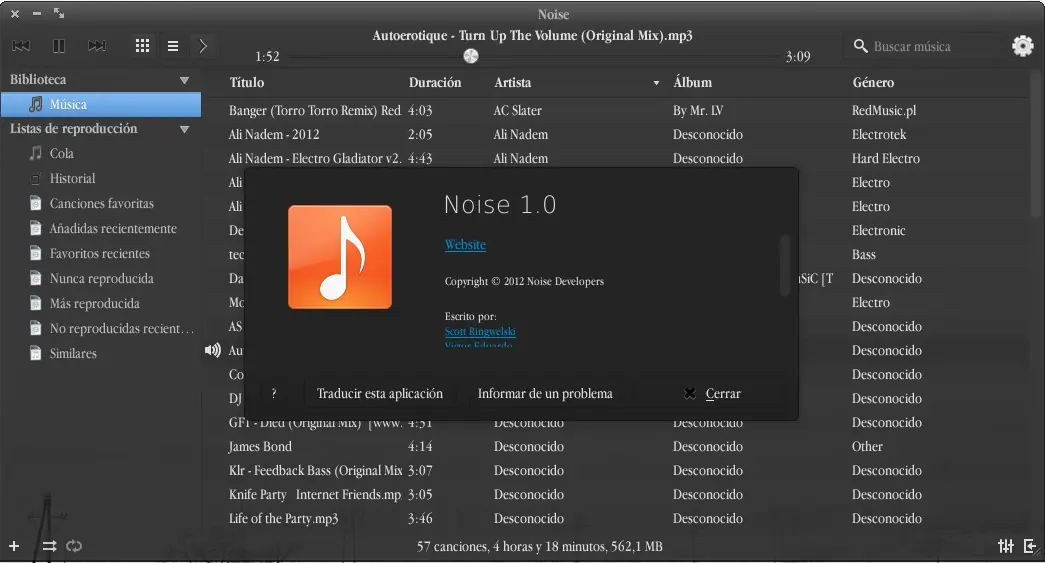Open the equalizer from the status bar
This screenshot has width=1045, height=563.
pos(1006,546)
